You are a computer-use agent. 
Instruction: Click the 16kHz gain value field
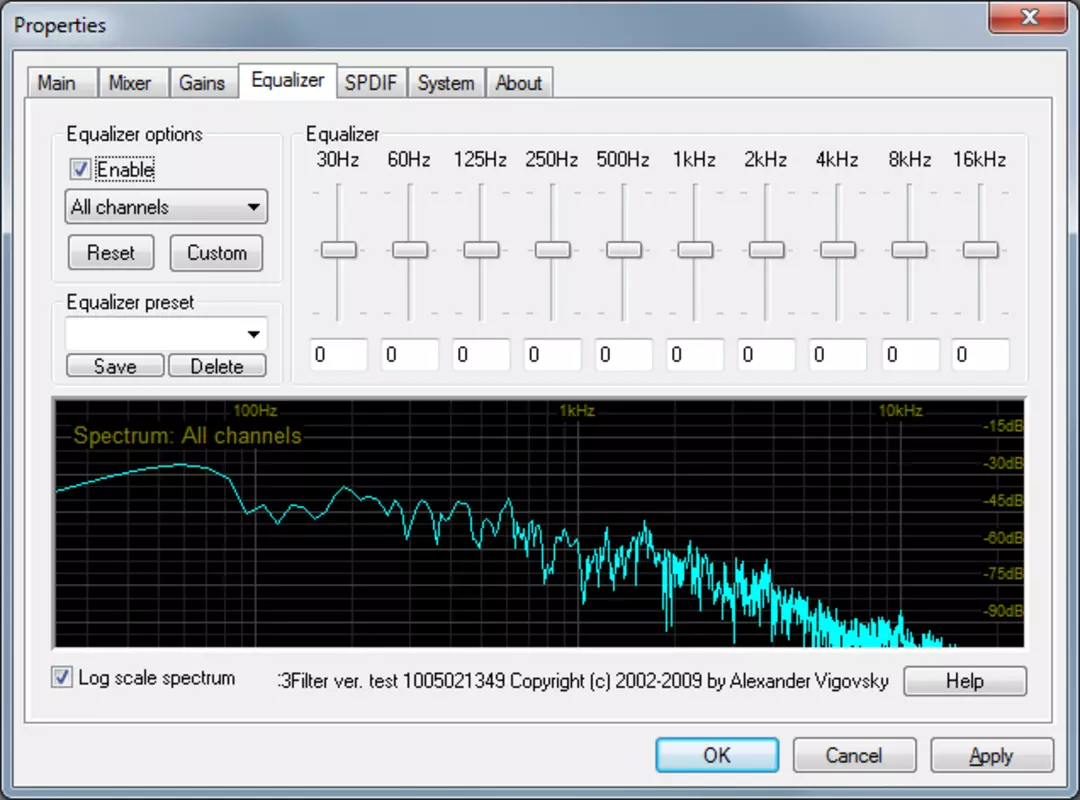click(x=981, y=355)
